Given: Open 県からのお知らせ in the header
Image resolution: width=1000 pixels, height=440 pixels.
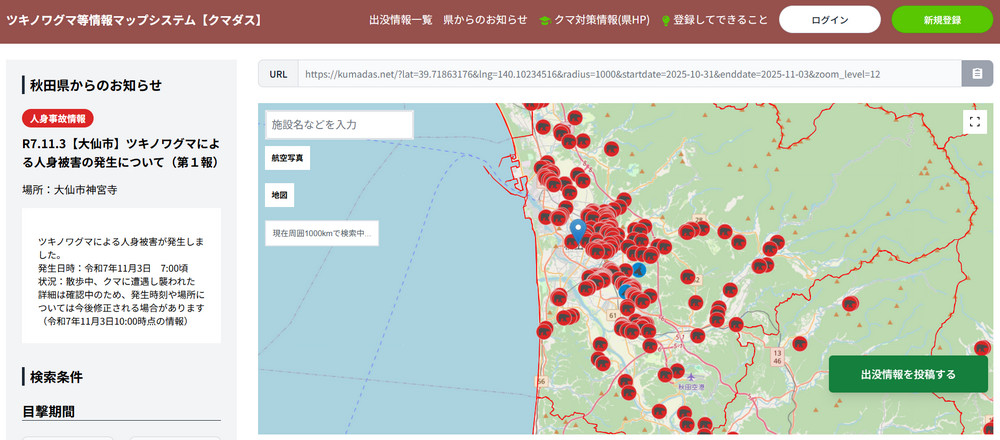Looking at the screenshot, I should [485, 20].
